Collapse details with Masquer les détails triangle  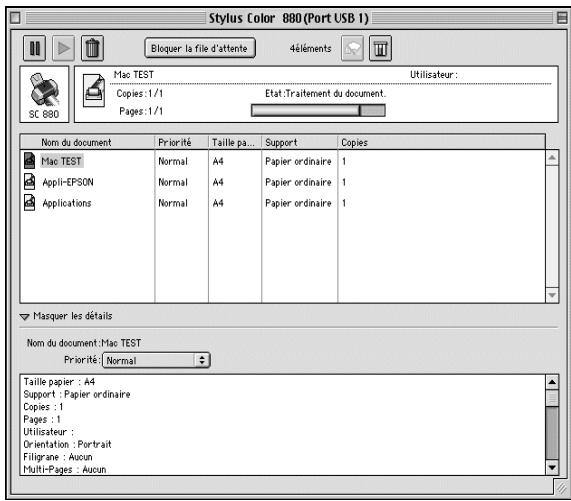click(x=24, y=317)
